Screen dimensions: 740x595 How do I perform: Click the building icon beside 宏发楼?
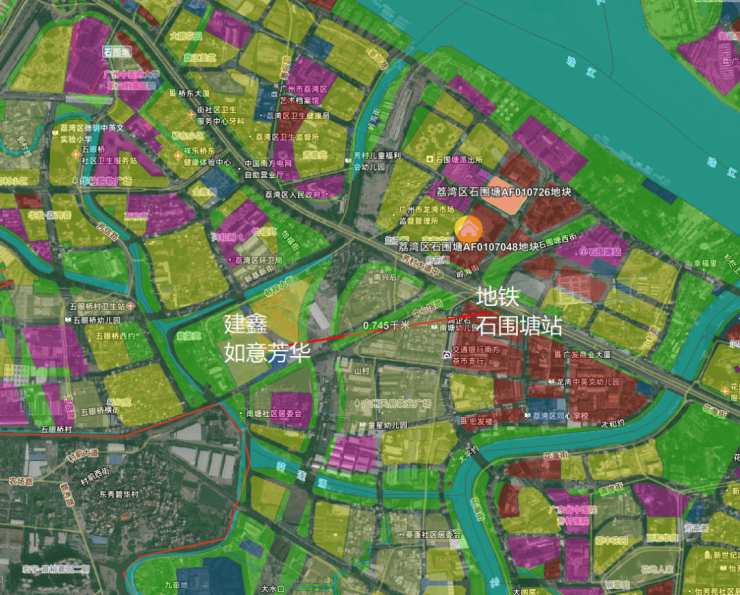coord(463,419)
